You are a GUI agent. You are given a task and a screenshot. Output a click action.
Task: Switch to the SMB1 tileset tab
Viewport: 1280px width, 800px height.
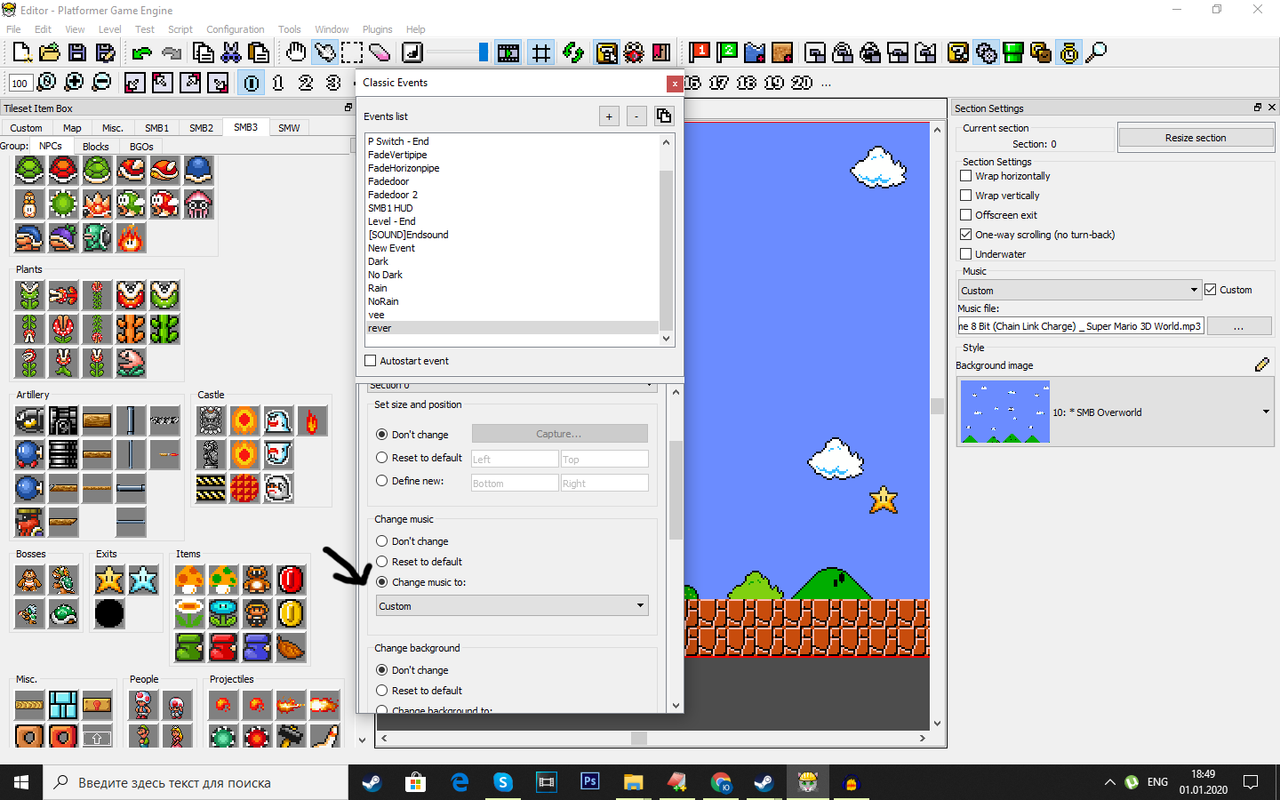tap(157, 128)
